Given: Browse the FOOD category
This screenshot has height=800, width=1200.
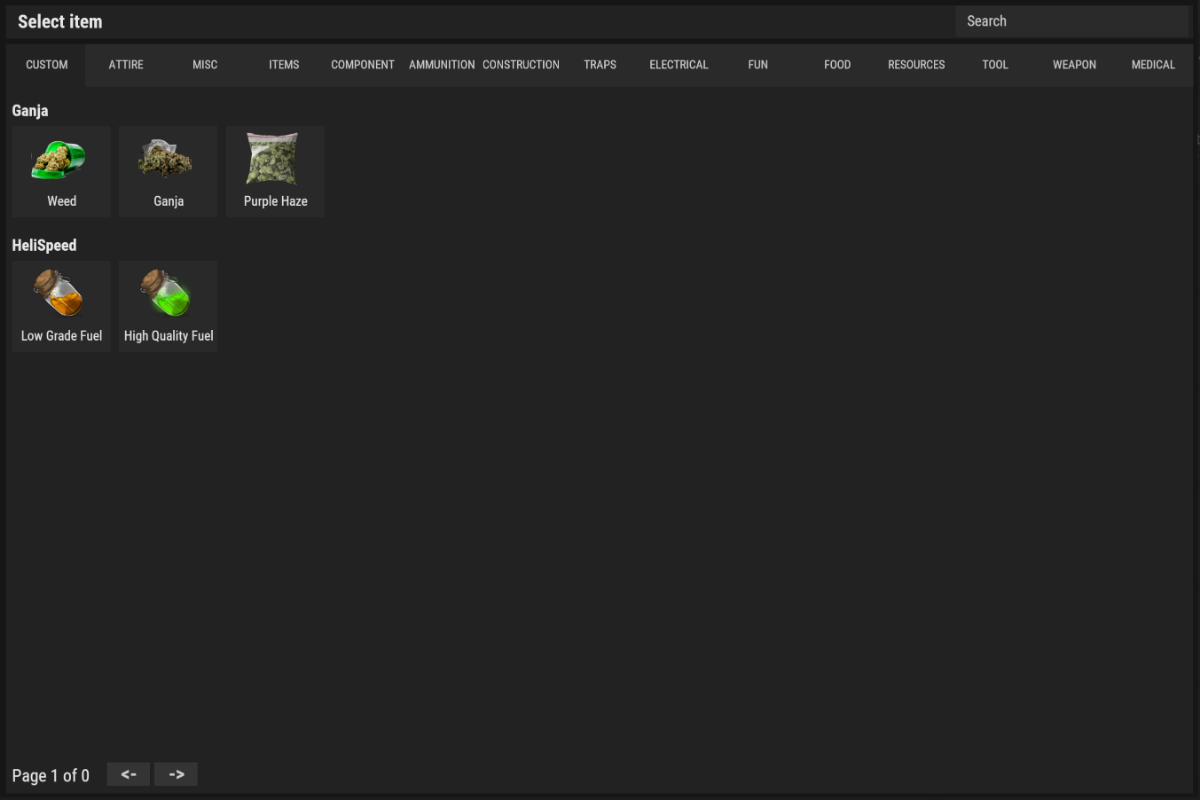Looking at the screenshot, I should [837, 64].
